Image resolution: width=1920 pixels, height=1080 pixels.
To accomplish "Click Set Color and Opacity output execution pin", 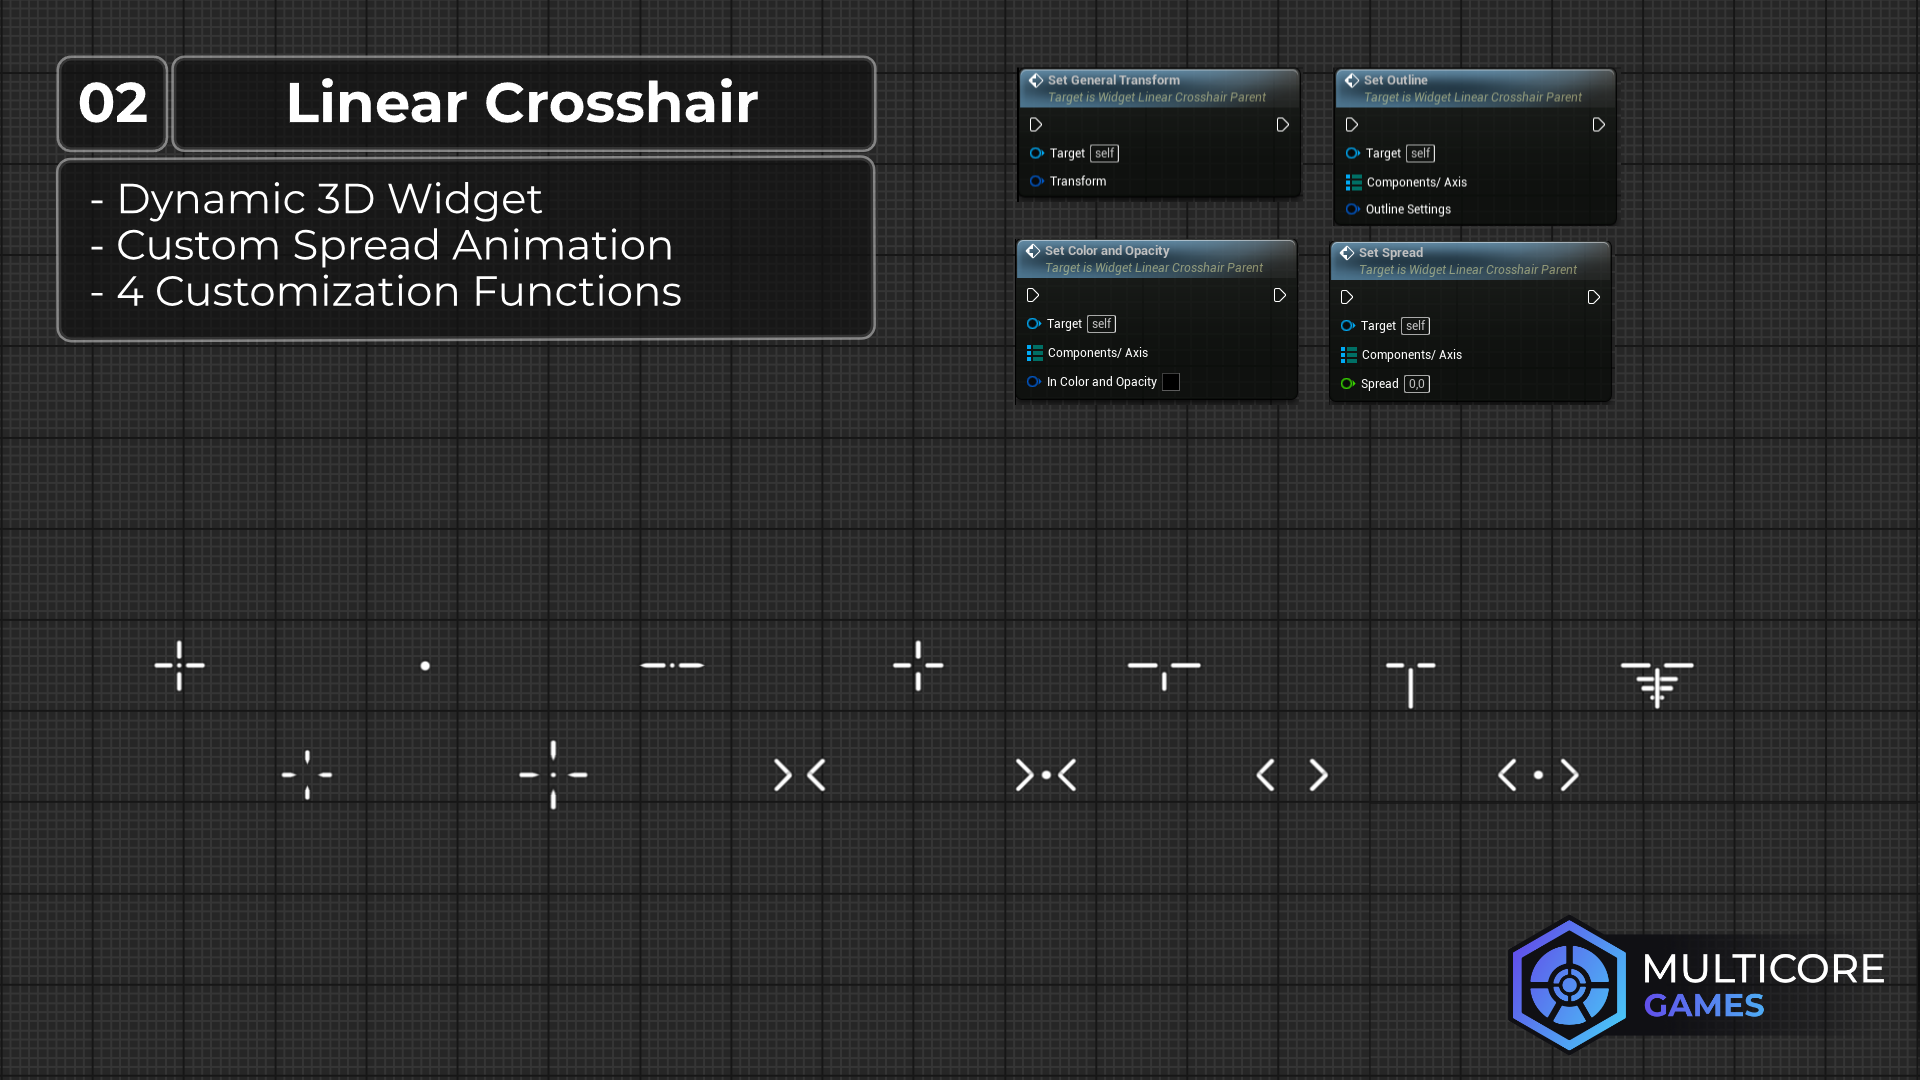I will click(1279, 296).
